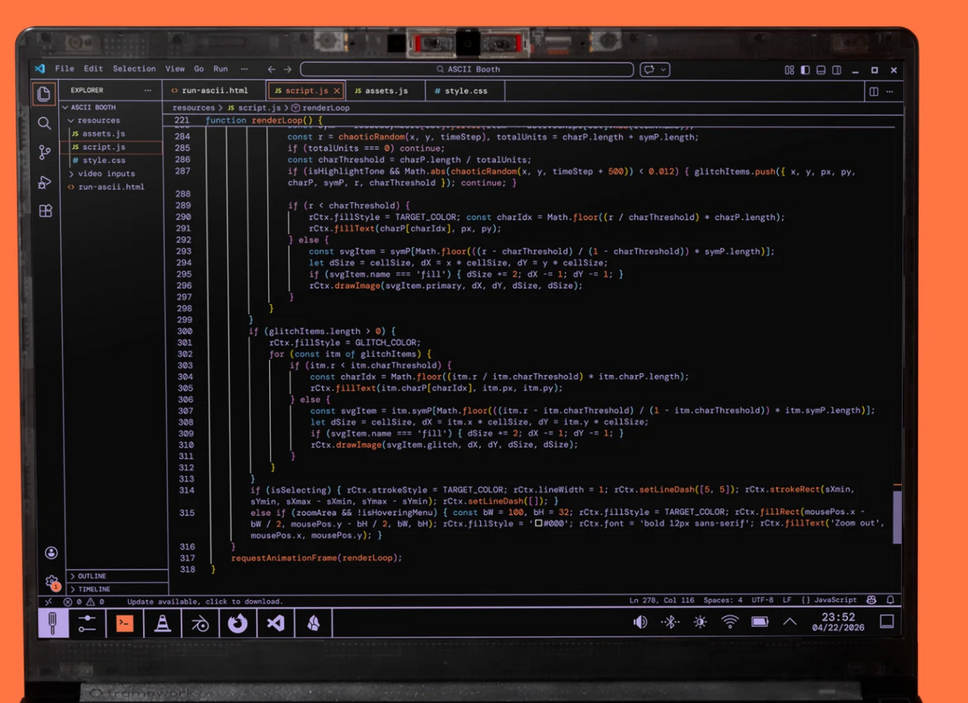Click Ln 278, Col 116 in status bar

click(662, 600)
